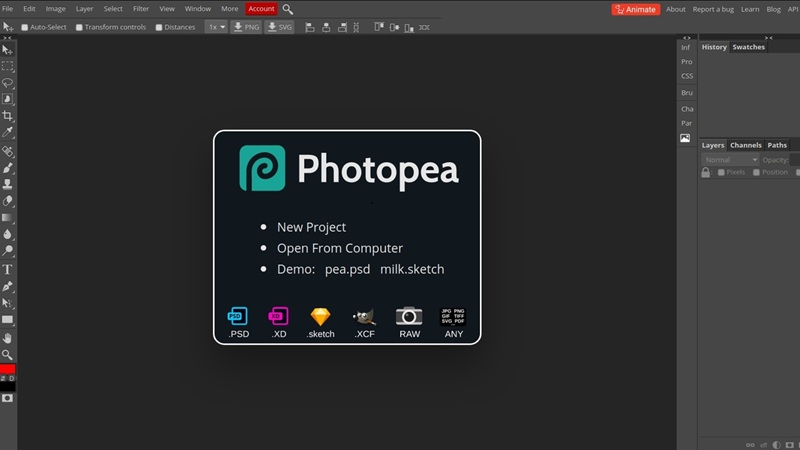
Task: Select the Crop tool
Action: [7, 116]
